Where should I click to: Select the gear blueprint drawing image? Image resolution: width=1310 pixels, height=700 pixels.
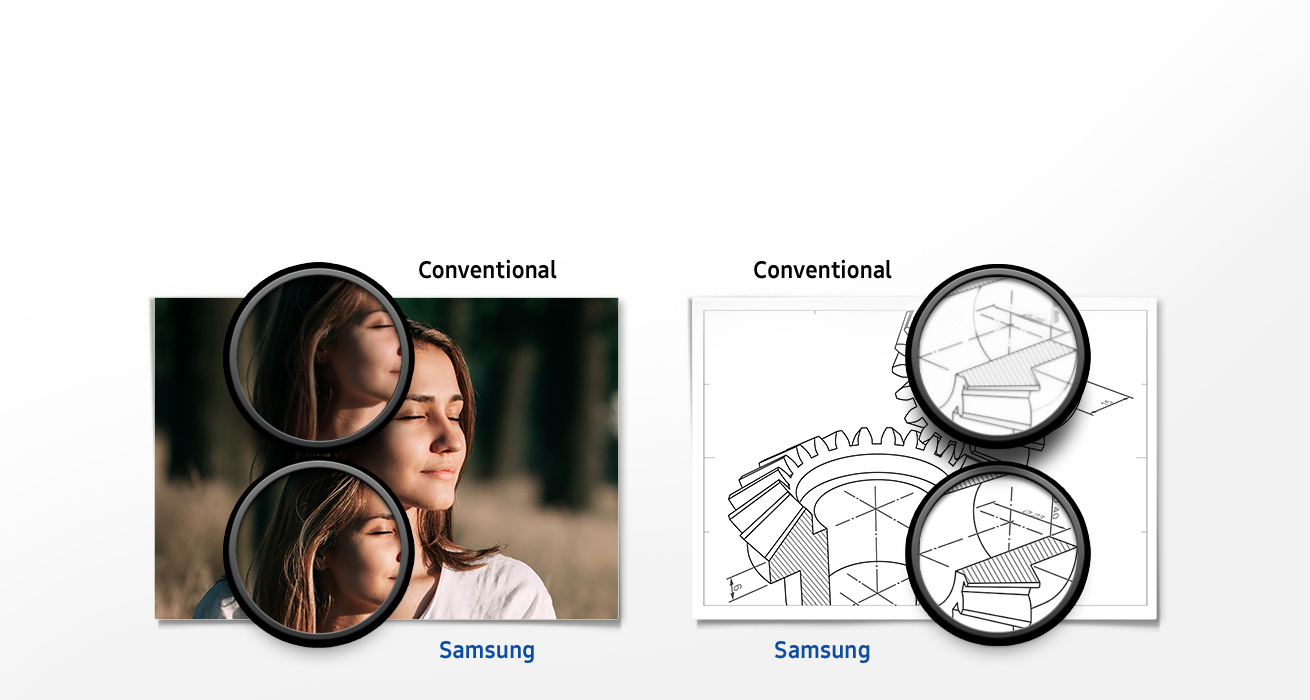pos(924,458)
